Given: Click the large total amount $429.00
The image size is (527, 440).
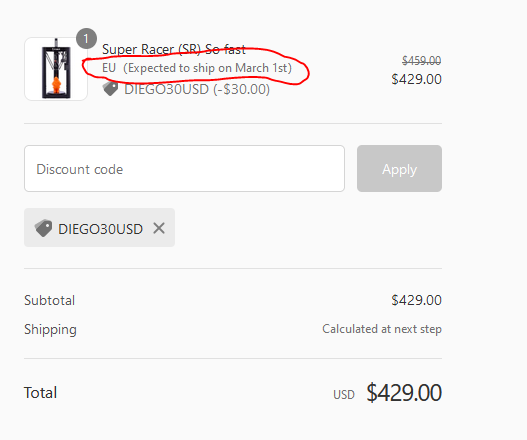Looking at the screenshot, I should (x=404, y=393).
